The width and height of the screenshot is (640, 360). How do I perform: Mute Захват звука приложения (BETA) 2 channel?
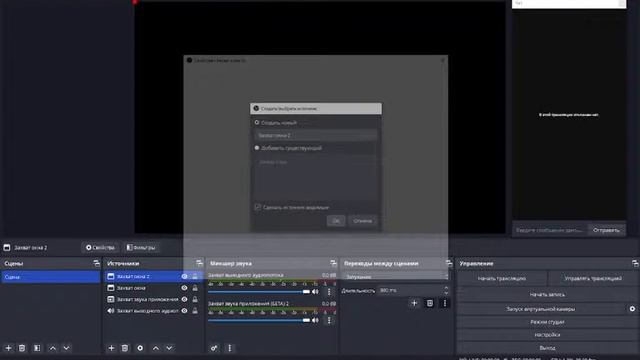316,320
